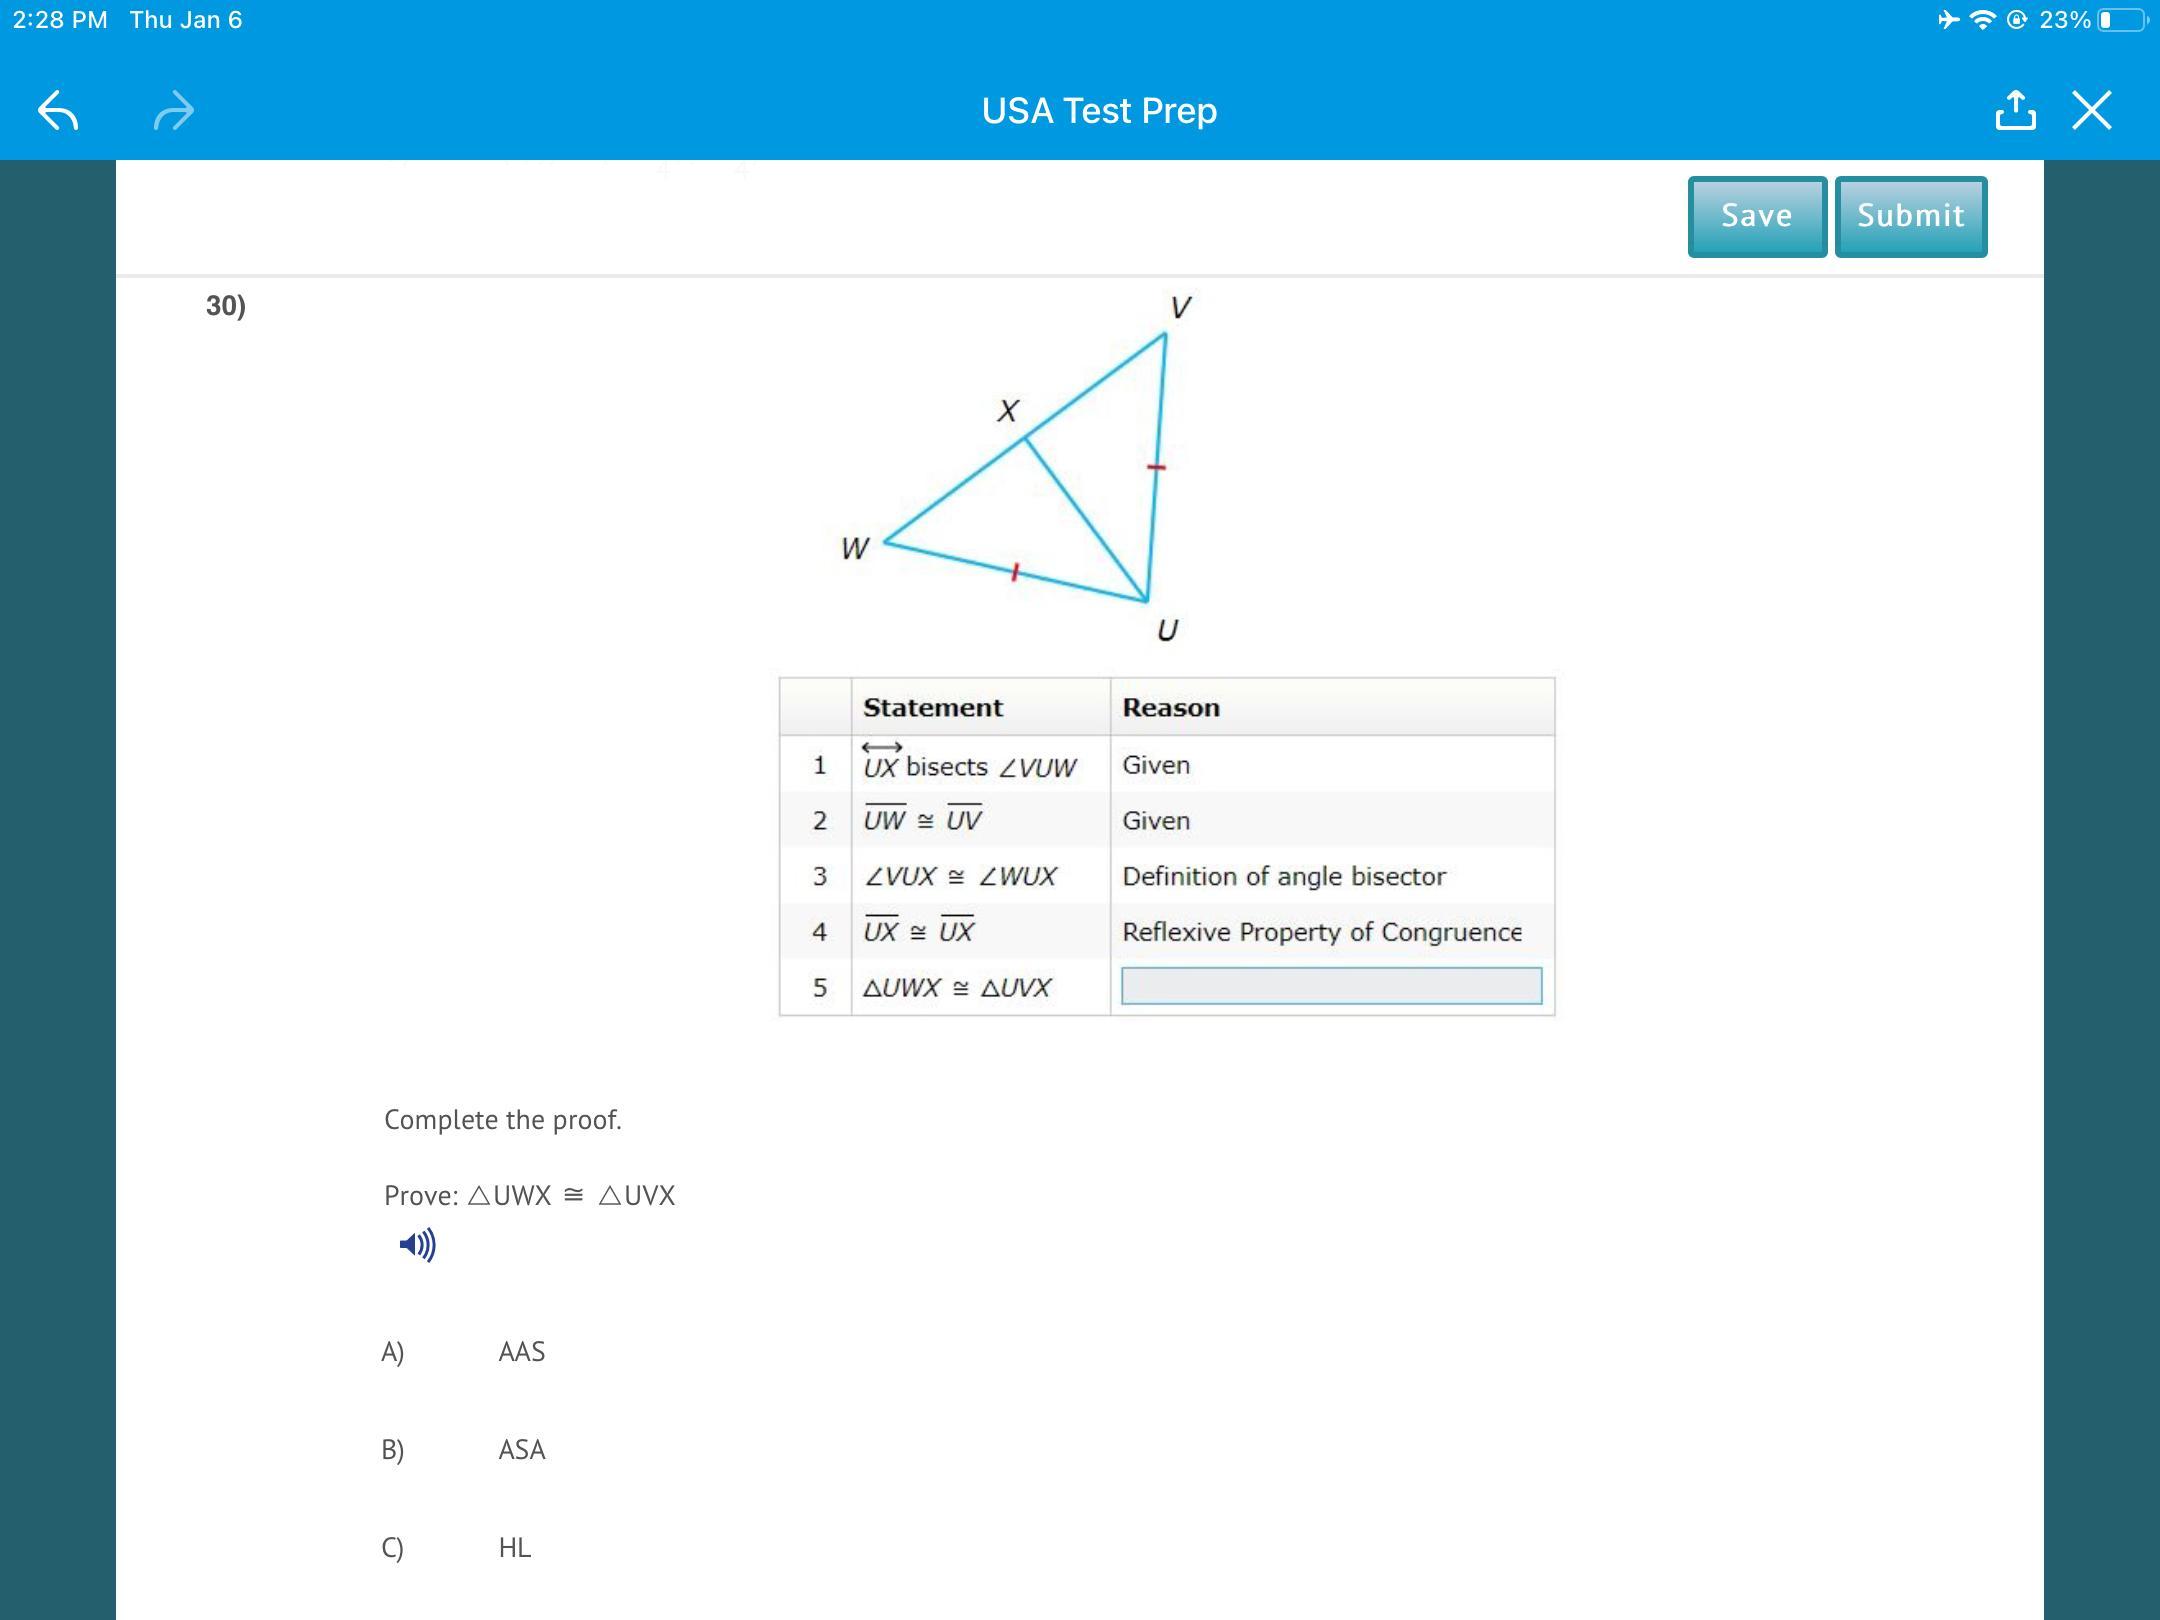Tap the forward arrow icon
The image size is (2160, 1620).
click(173, 110)
